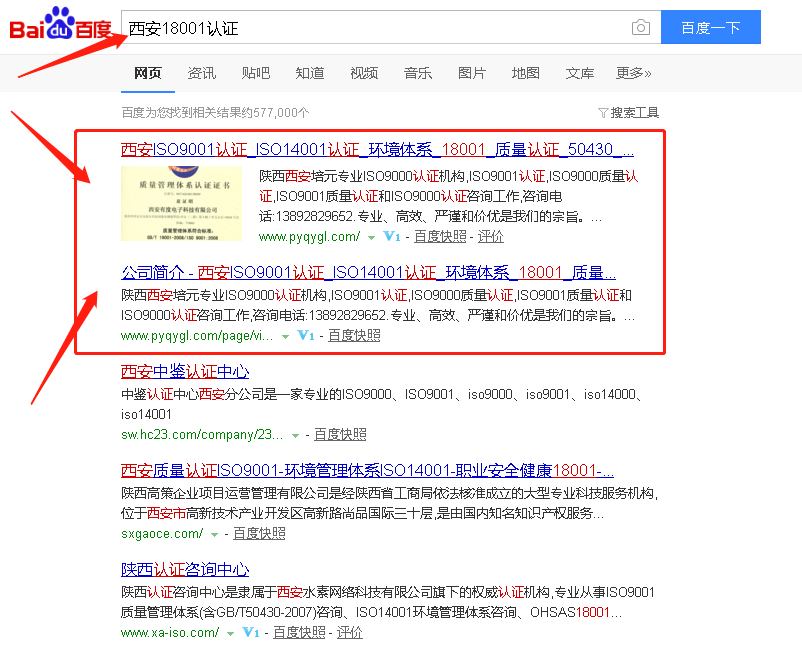Switch to the 地图 tab
Screen dimensions: 802x648
pos(526,73)
